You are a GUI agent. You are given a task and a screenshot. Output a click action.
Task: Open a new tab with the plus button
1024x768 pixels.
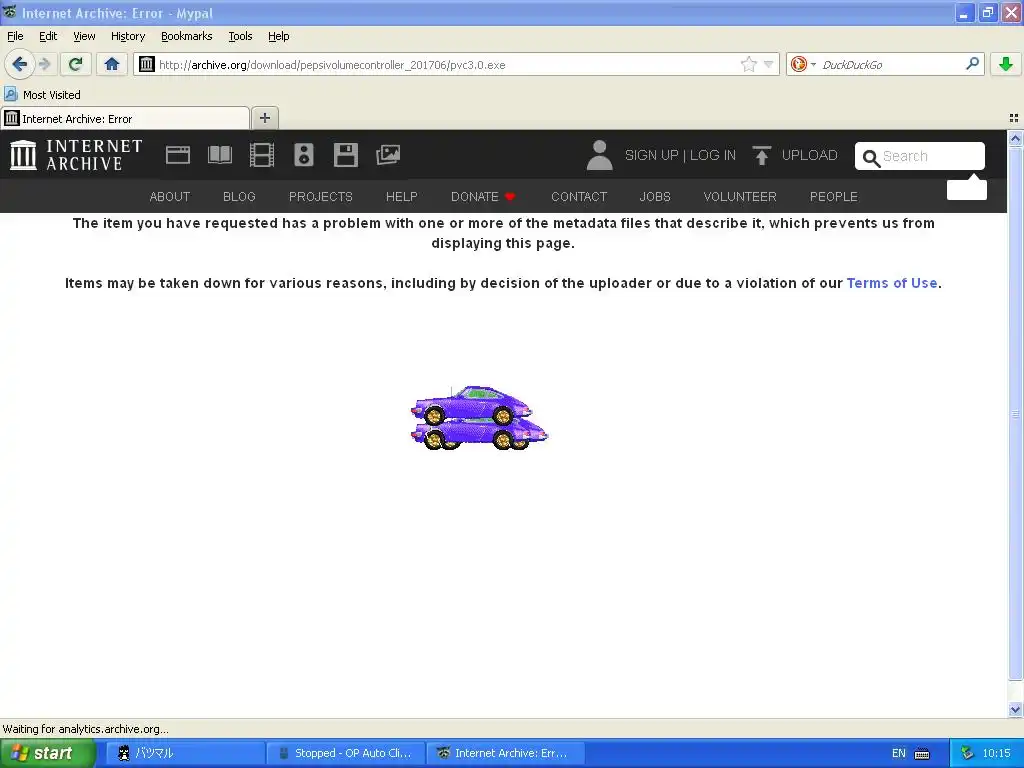pos(264,118)
